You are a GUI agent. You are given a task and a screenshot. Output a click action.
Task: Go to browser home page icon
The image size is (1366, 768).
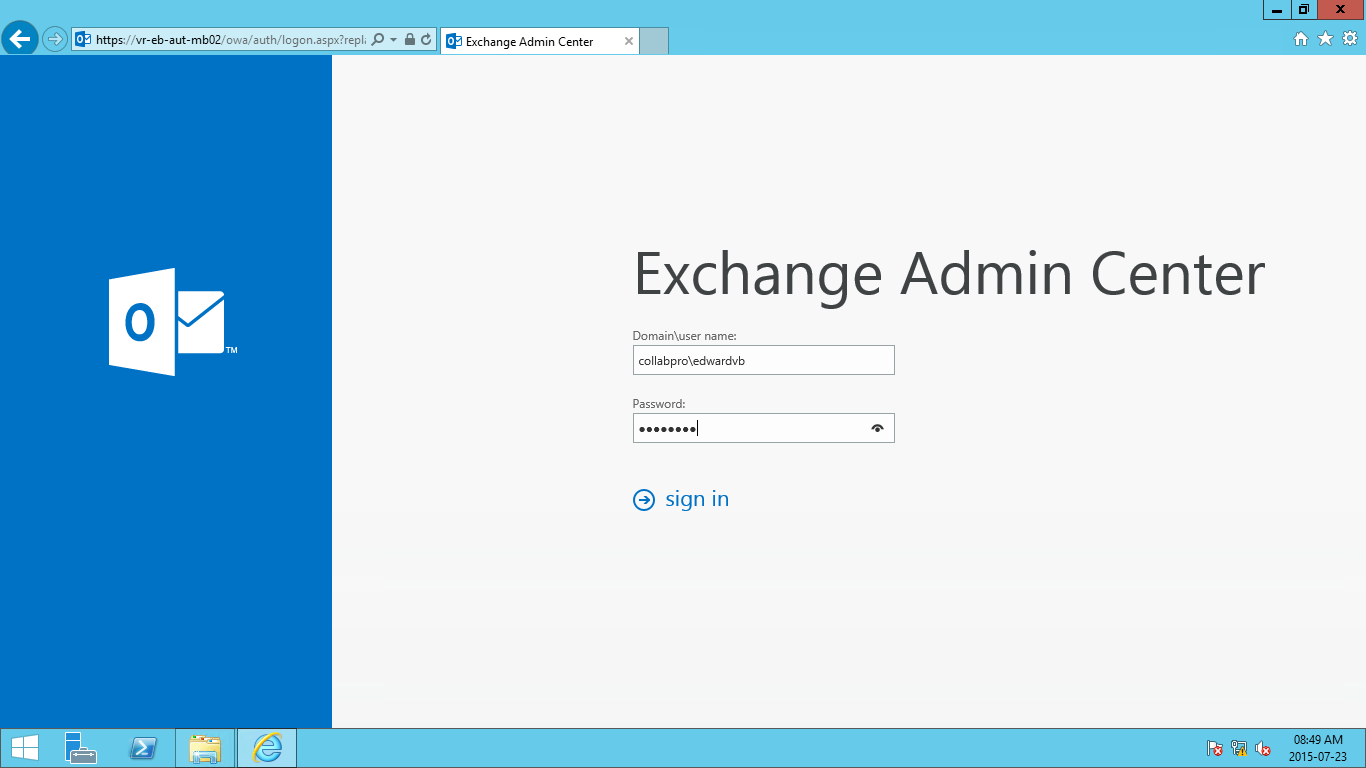pyautogui.click(x=1301, y=39)
